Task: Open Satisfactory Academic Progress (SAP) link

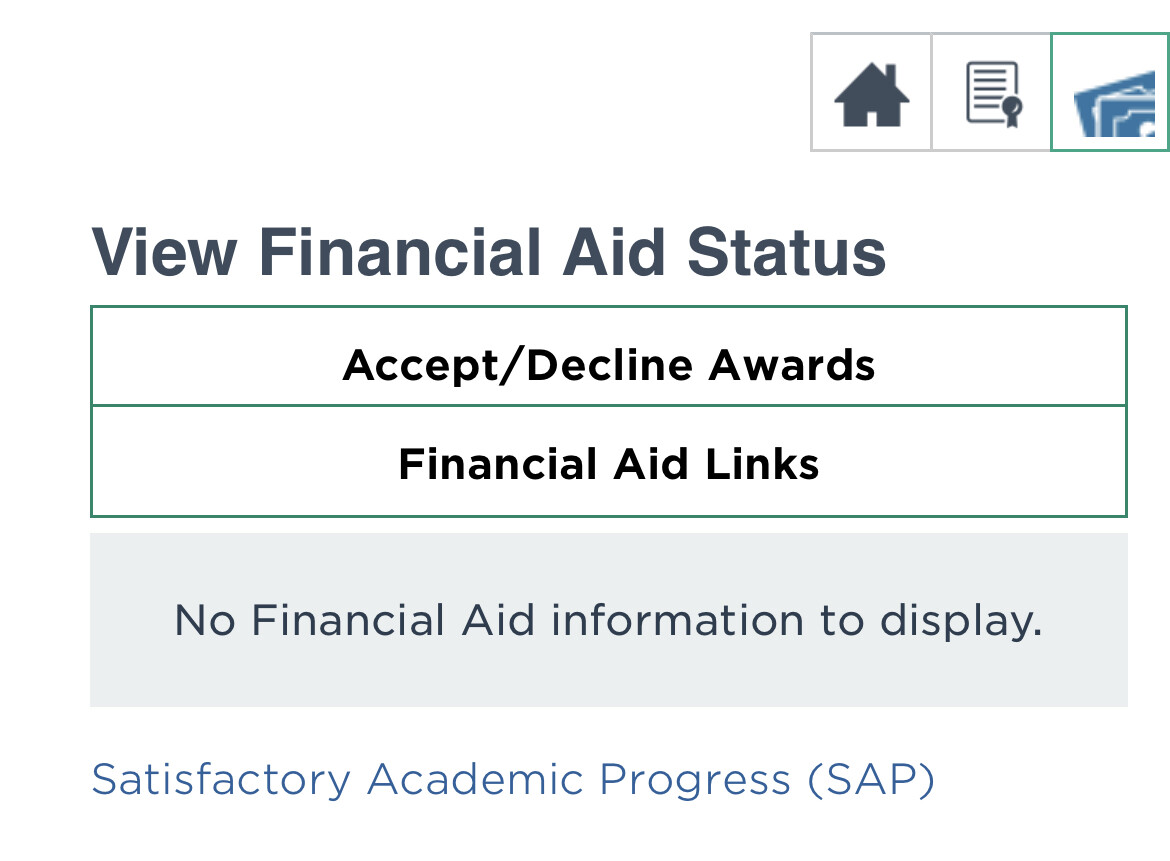Action: [512, 780]
